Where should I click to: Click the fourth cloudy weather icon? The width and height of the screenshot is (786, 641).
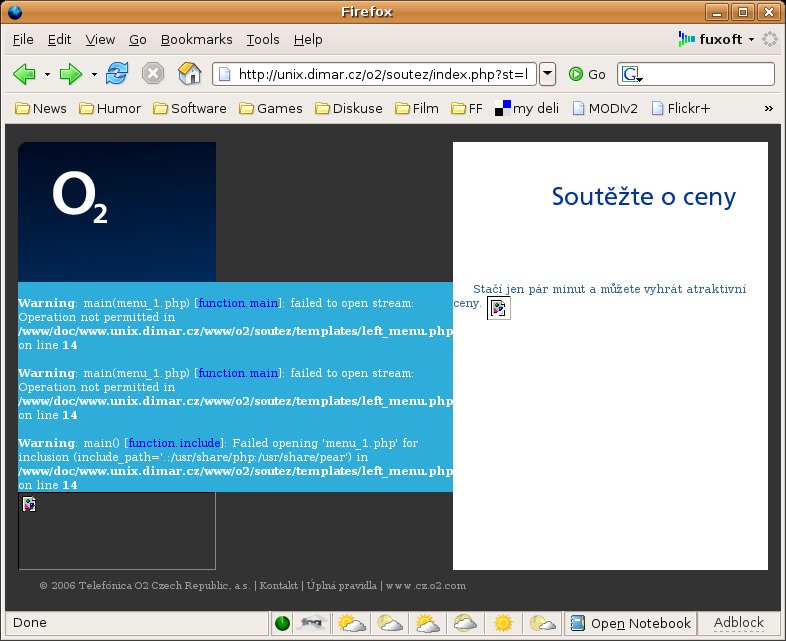click(x=466, y=623)
